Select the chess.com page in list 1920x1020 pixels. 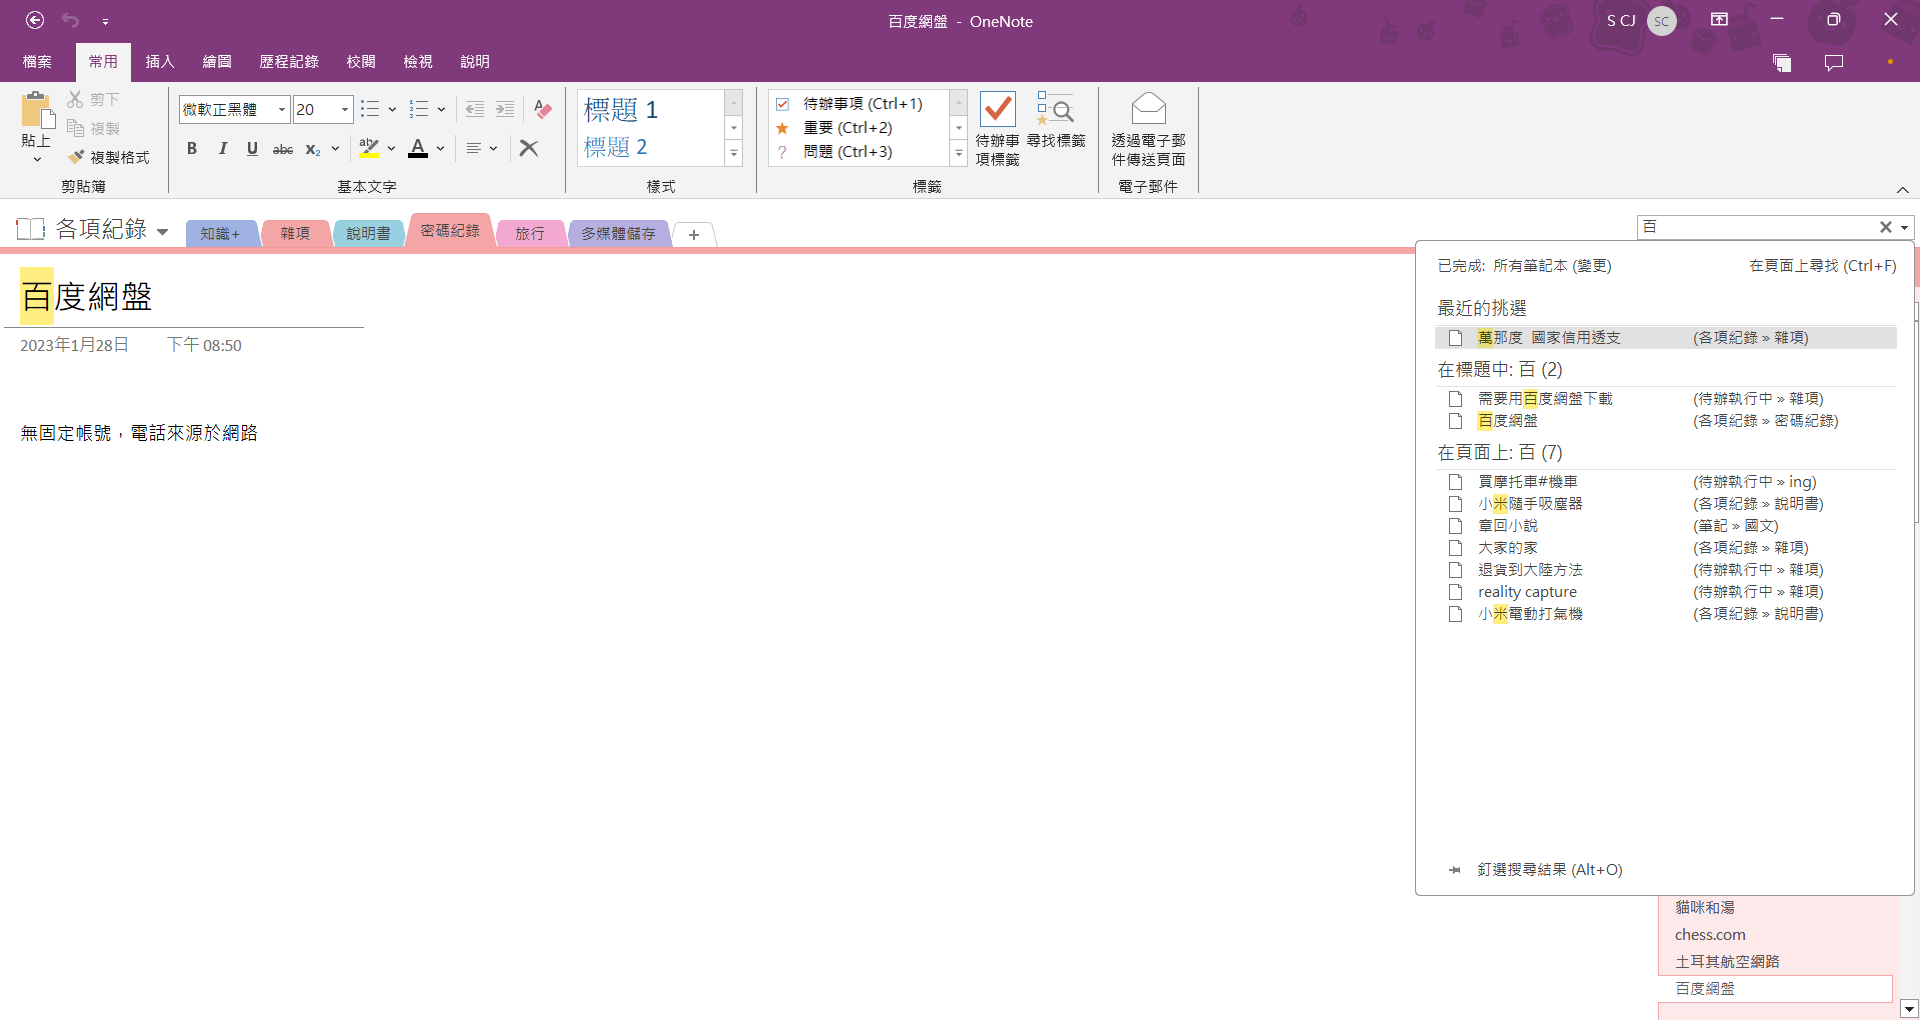[x=1710, y=935]
